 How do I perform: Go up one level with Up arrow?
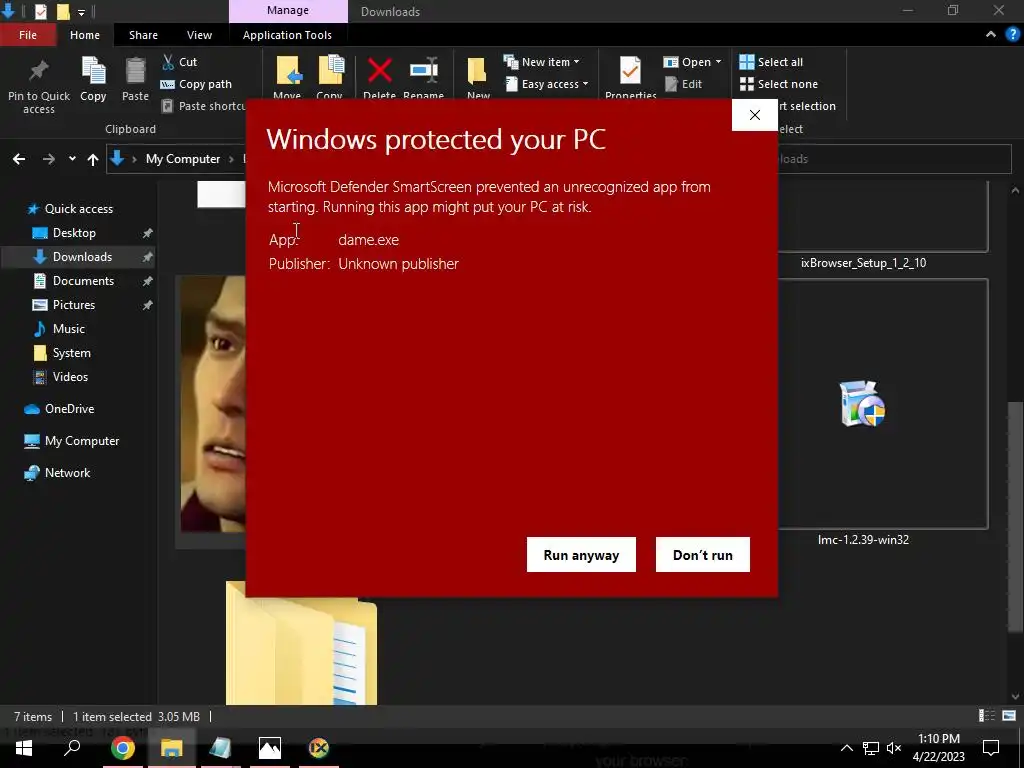click(x=93, y=159)
